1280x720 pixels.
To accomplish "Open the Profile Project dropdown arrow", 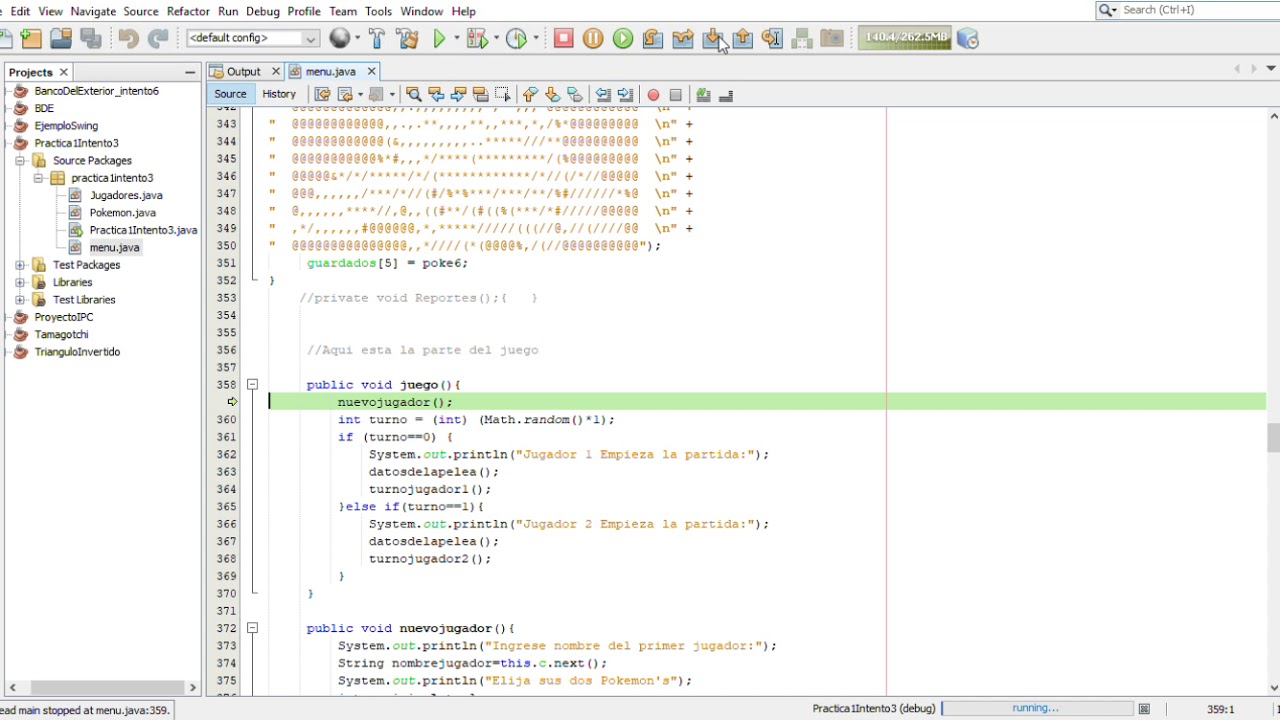I will coord(536,39).
